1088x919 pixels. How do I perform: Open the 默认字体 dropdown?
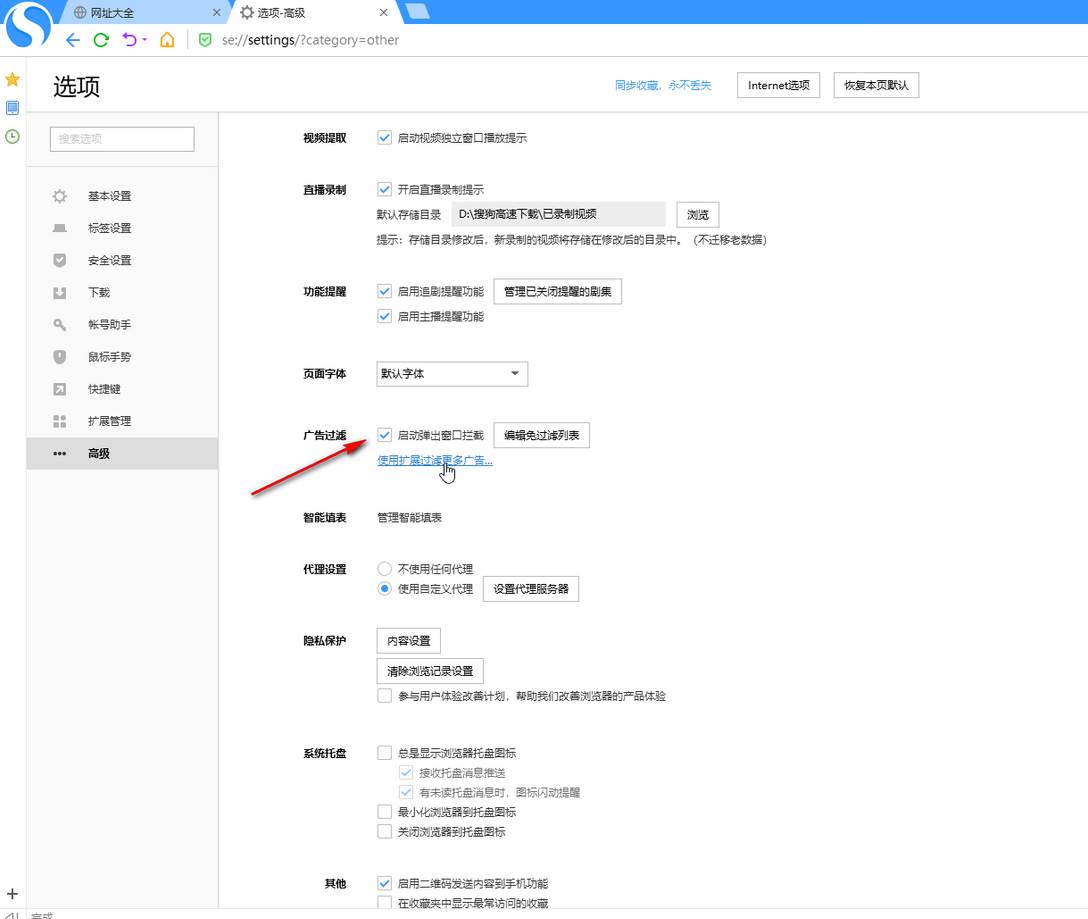pos(452,373)
